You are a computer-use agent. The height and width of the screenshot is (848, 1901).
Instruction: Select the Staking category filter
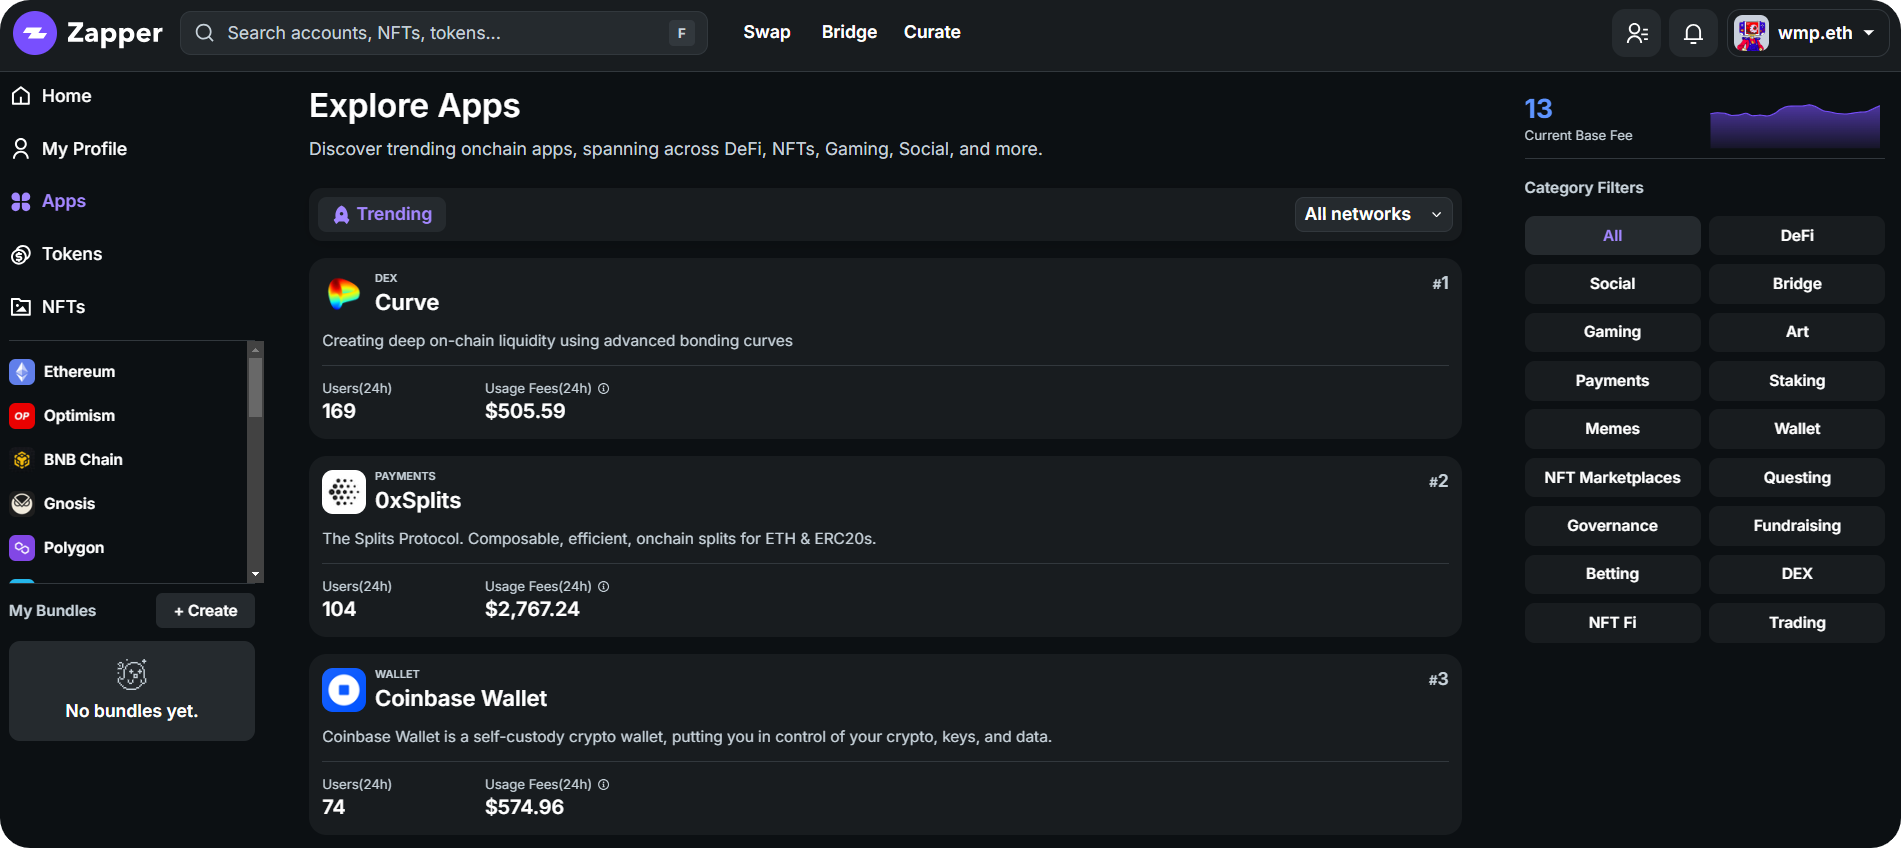(1797, 381)
